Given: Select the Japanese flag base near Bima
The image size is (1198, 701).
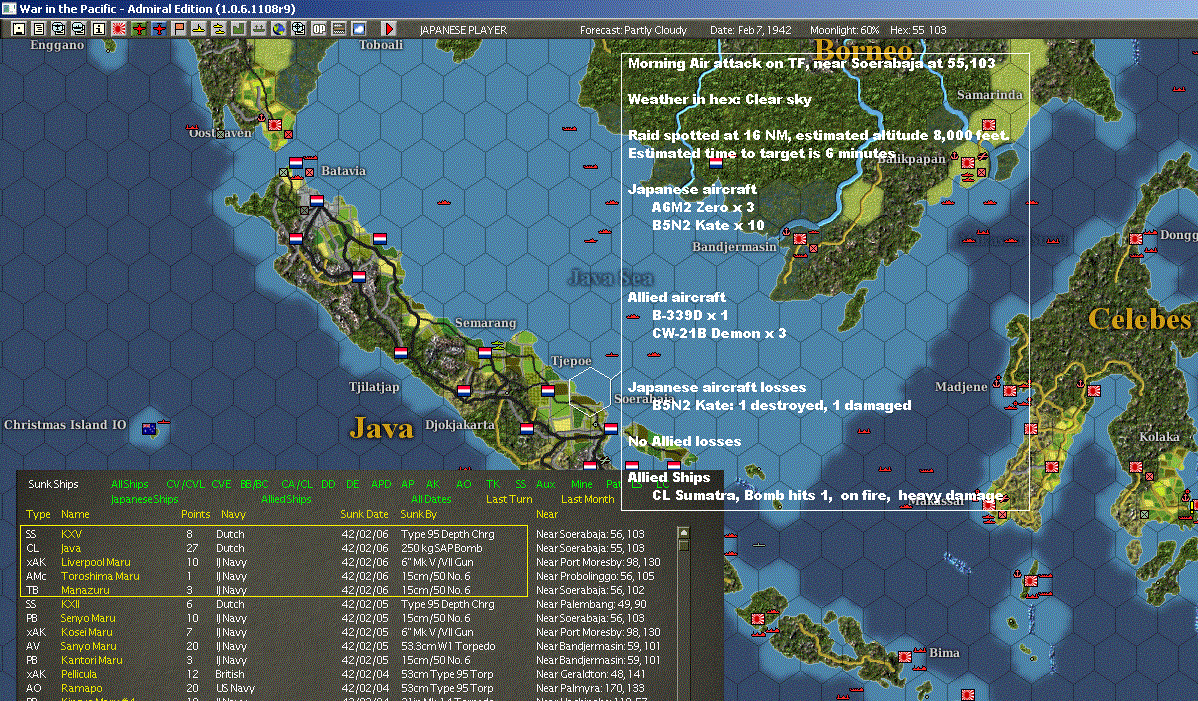Looking at the screenshot, I should (905, 657).
